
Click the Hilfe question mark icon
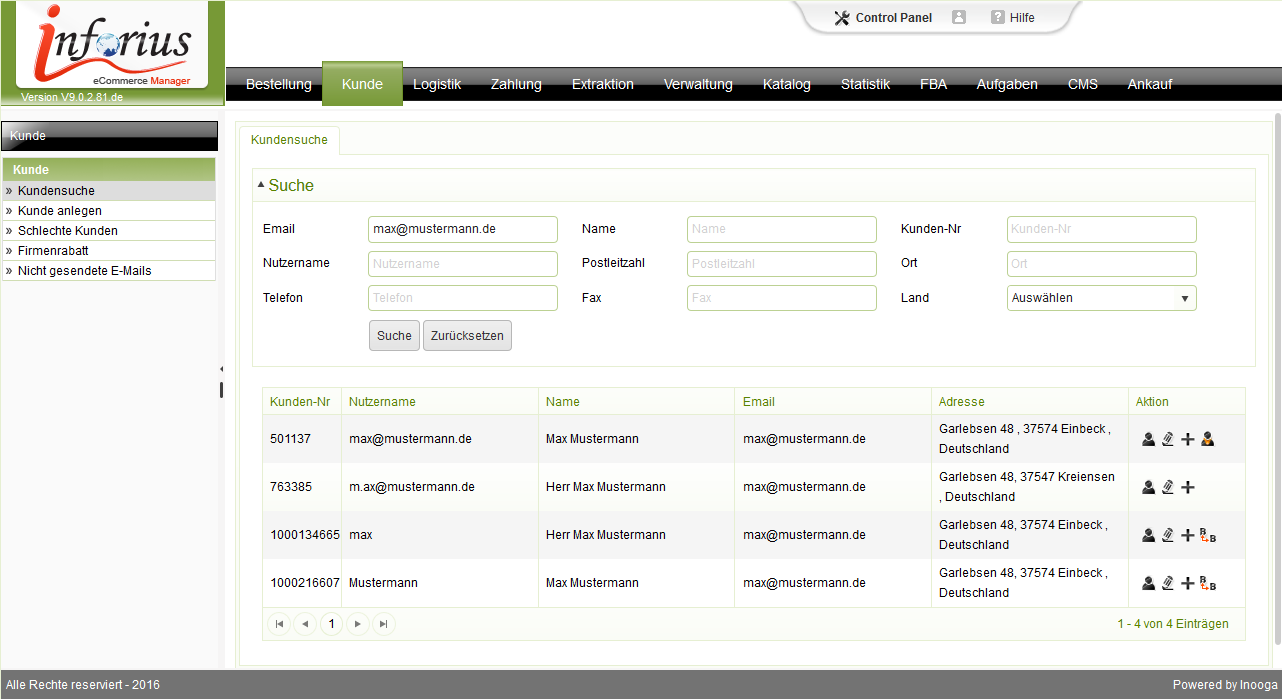[x=997, y=17]
